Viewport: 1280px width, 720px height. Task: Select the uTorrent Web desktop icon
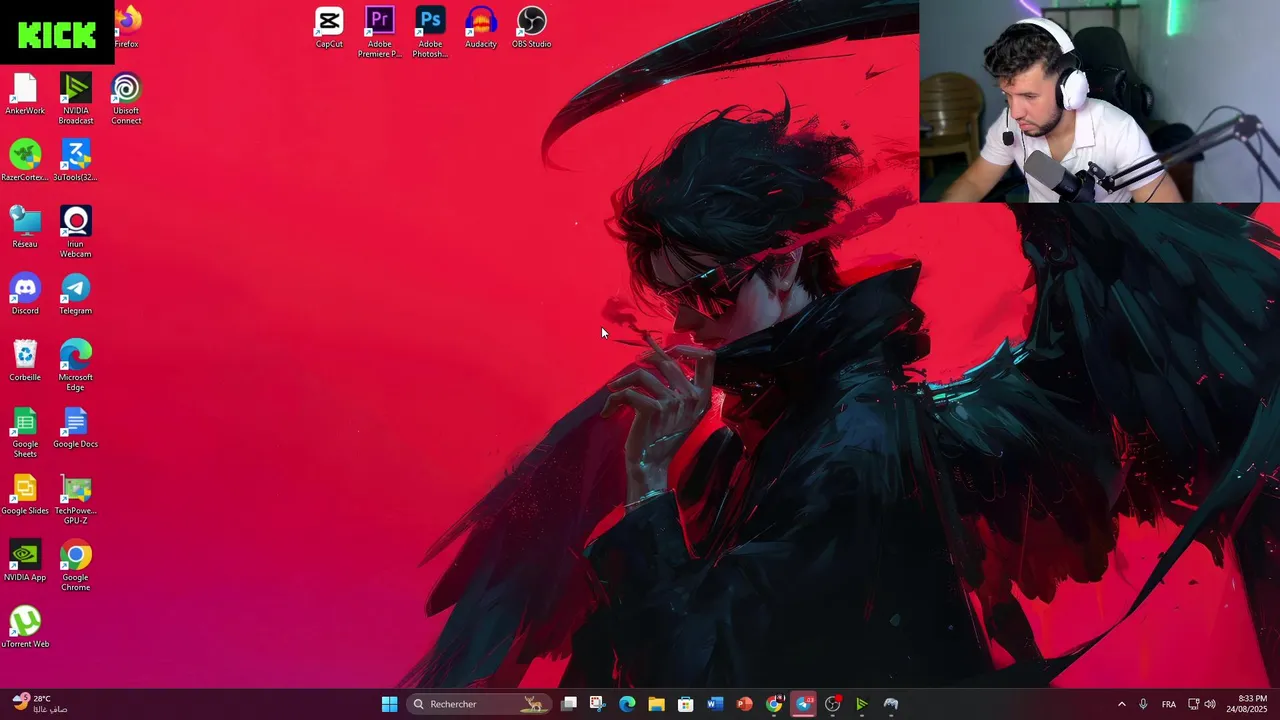coord(25,628)
